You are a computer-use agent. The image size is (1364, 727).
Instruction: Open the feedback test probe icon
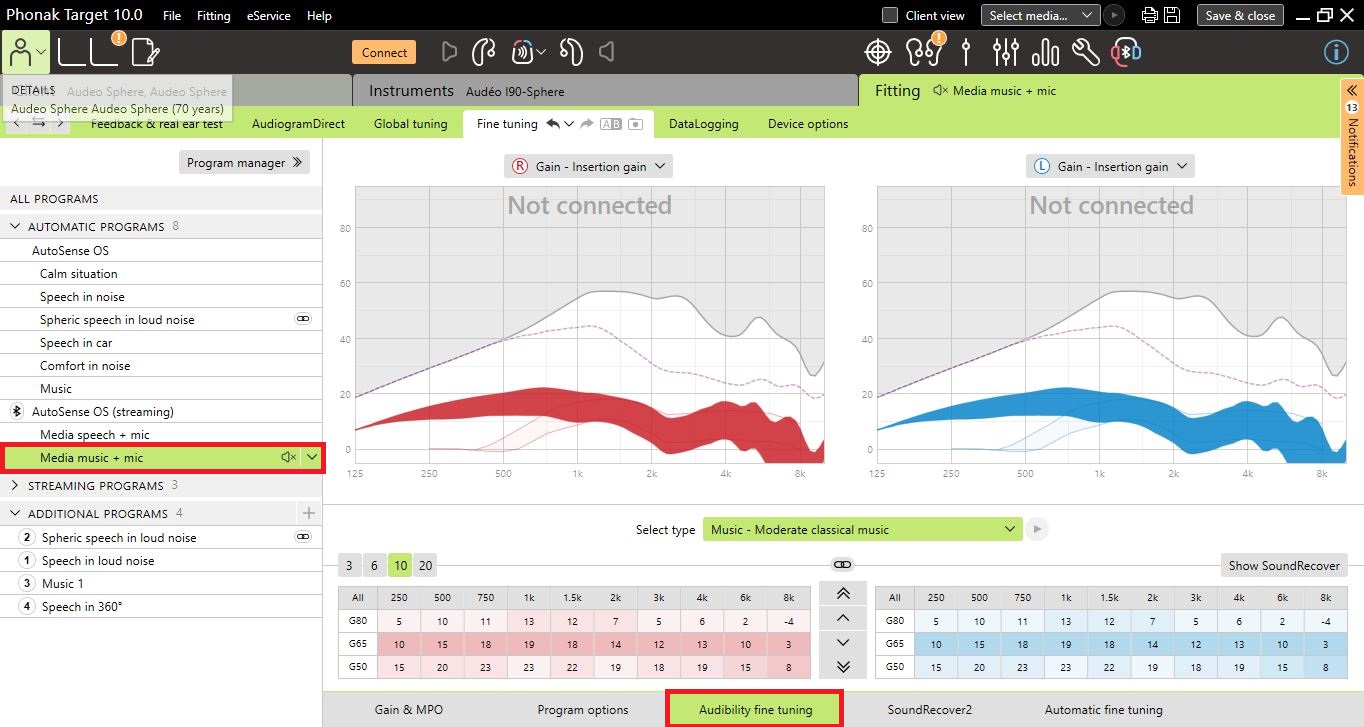(x=966, y=52)
